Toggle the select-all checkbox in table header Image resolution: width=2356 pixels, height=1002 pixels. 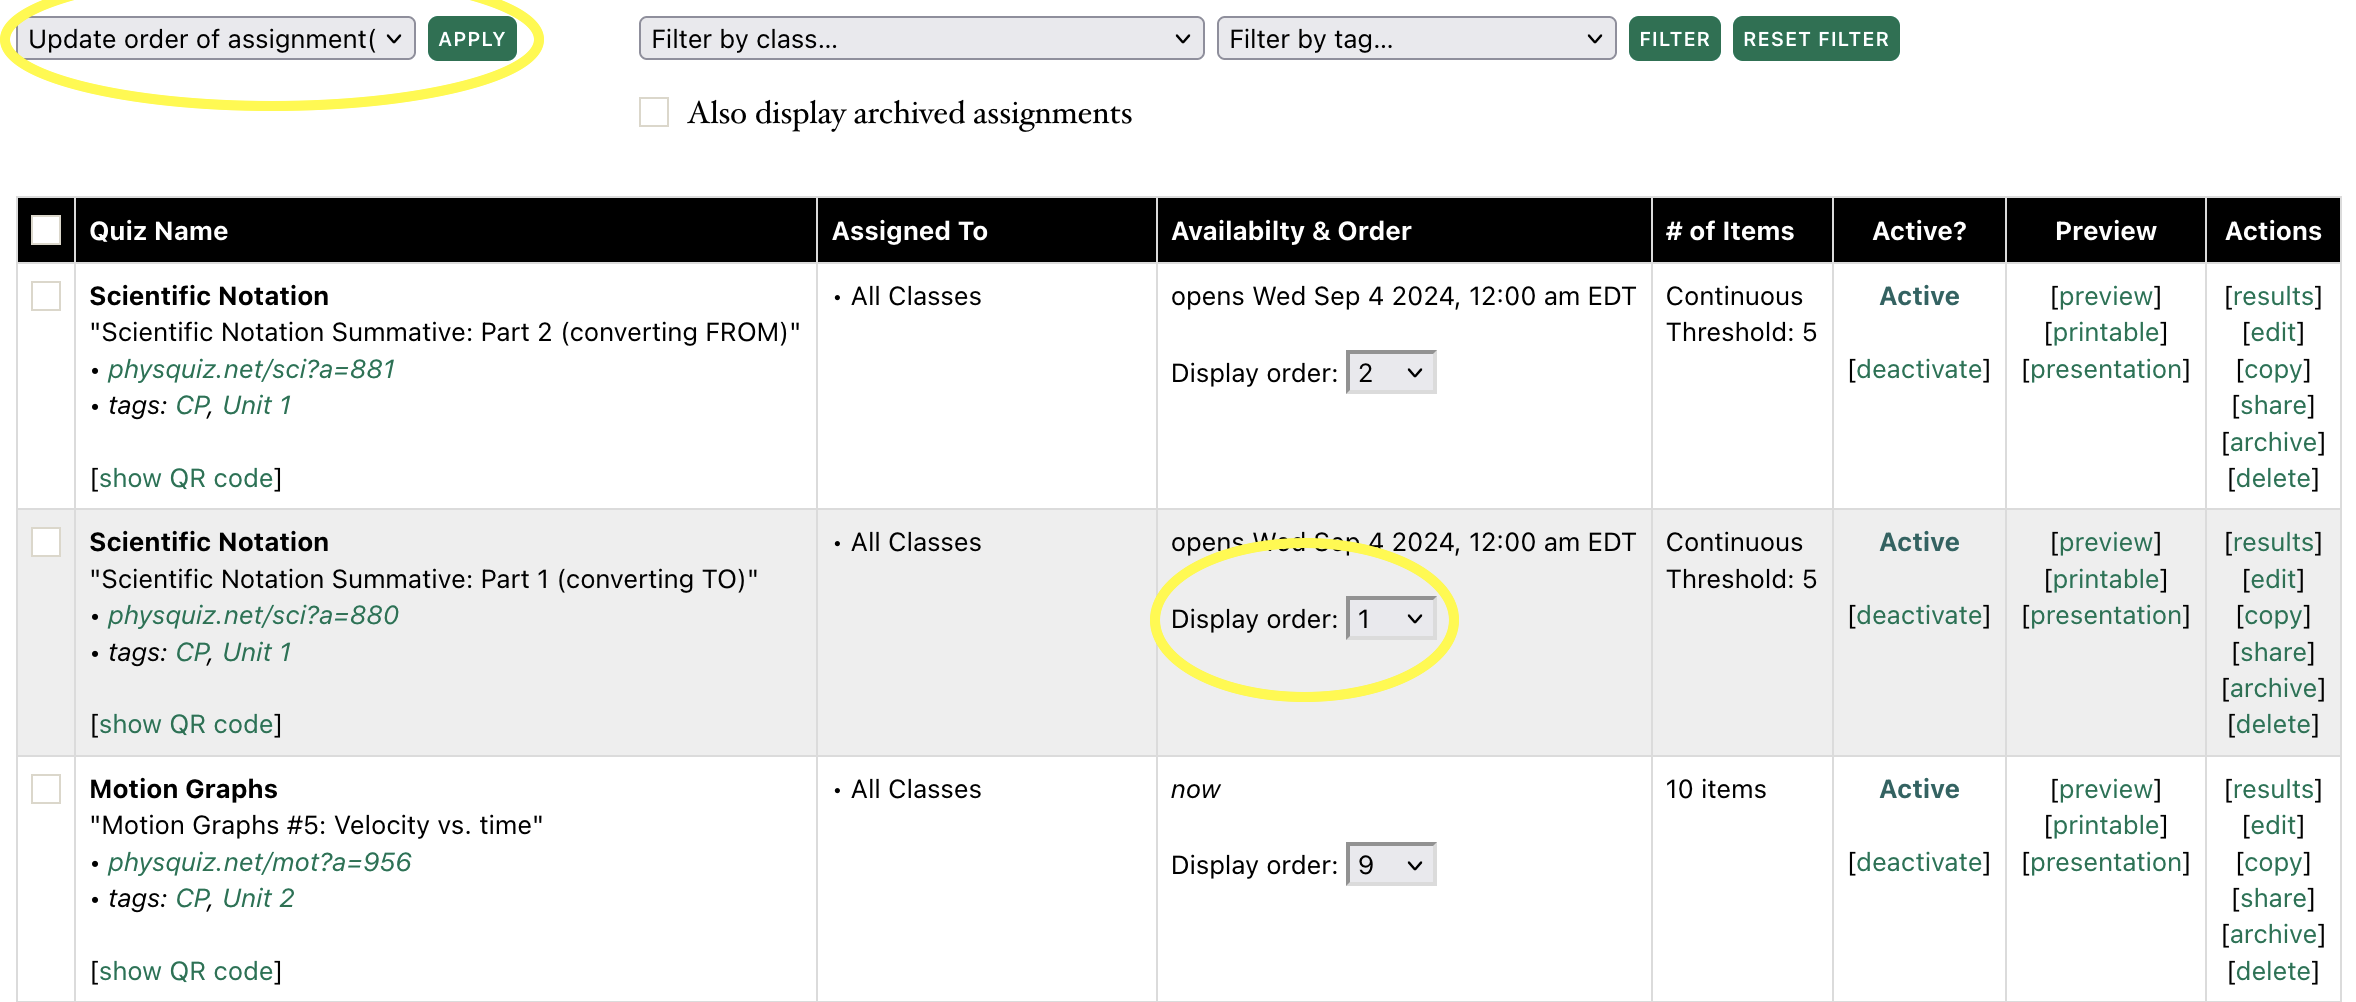[46, 230]
